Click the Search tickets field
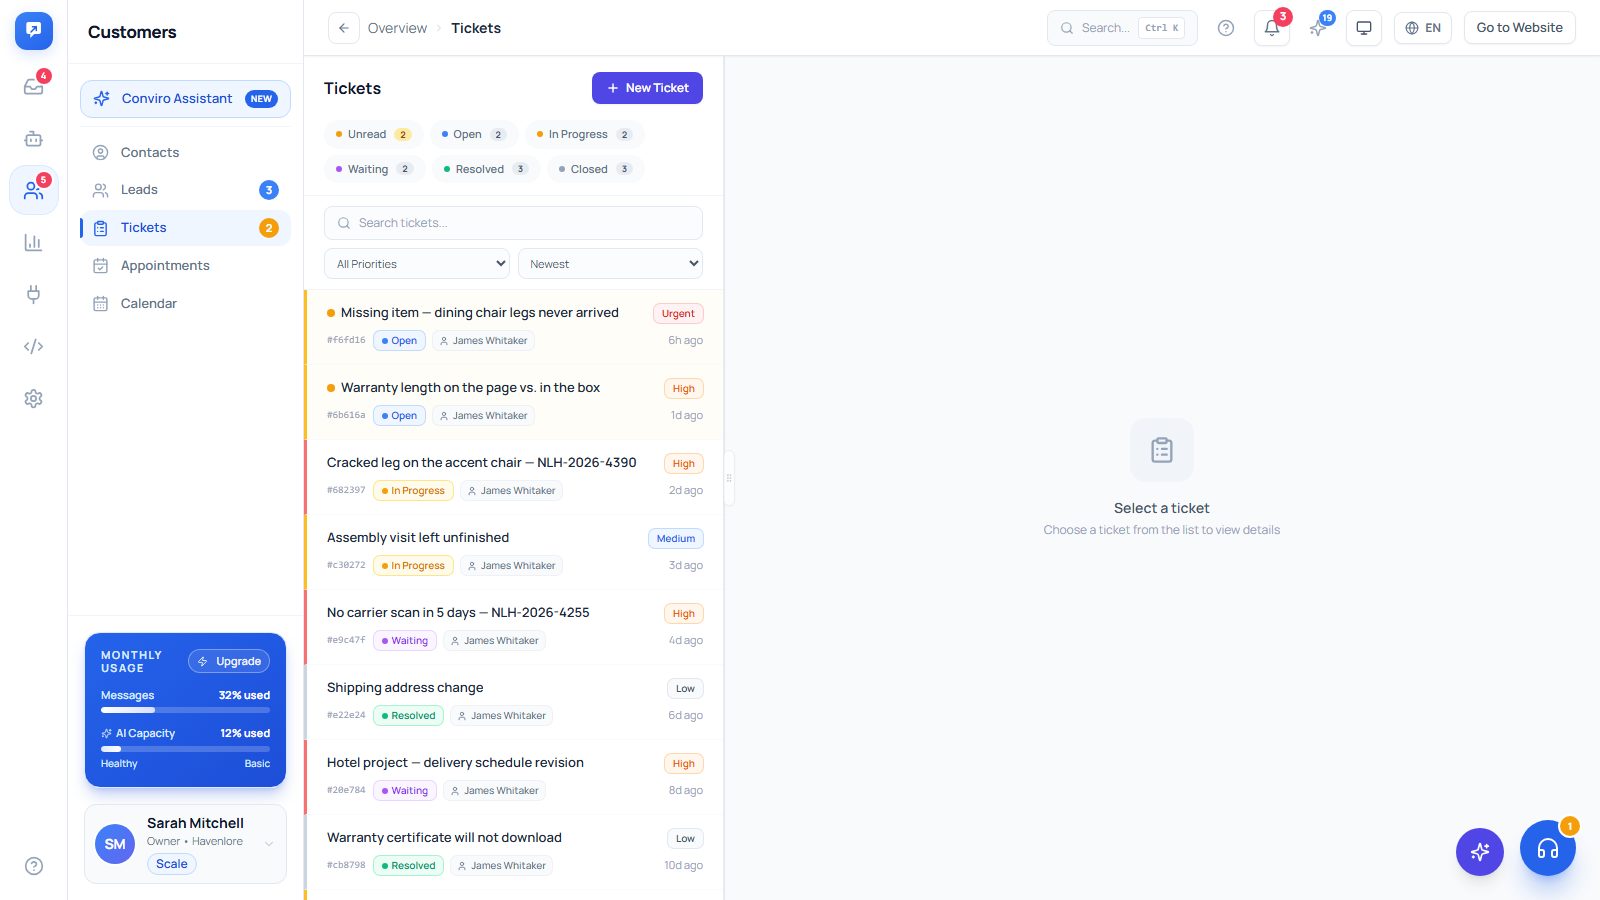The height and width of the screenshot is (900, 1600). tap(513, 223)
